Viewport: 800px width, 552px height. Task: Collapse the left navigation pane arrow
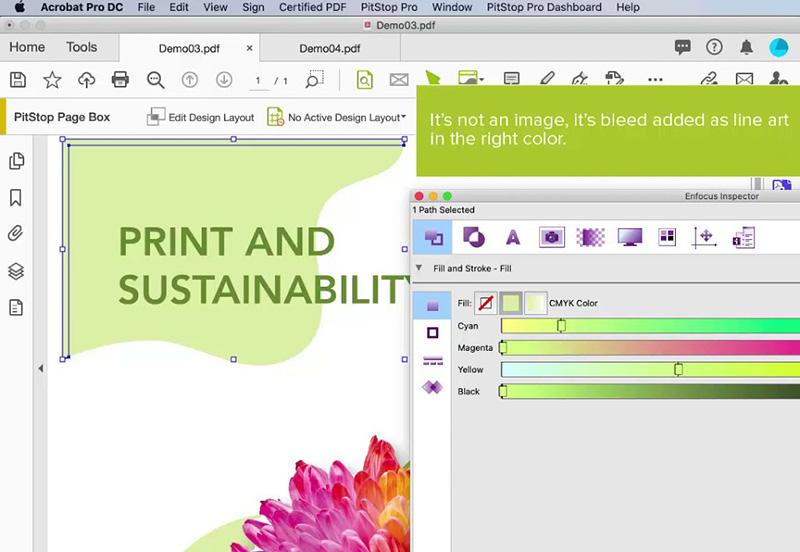point(41,369)
